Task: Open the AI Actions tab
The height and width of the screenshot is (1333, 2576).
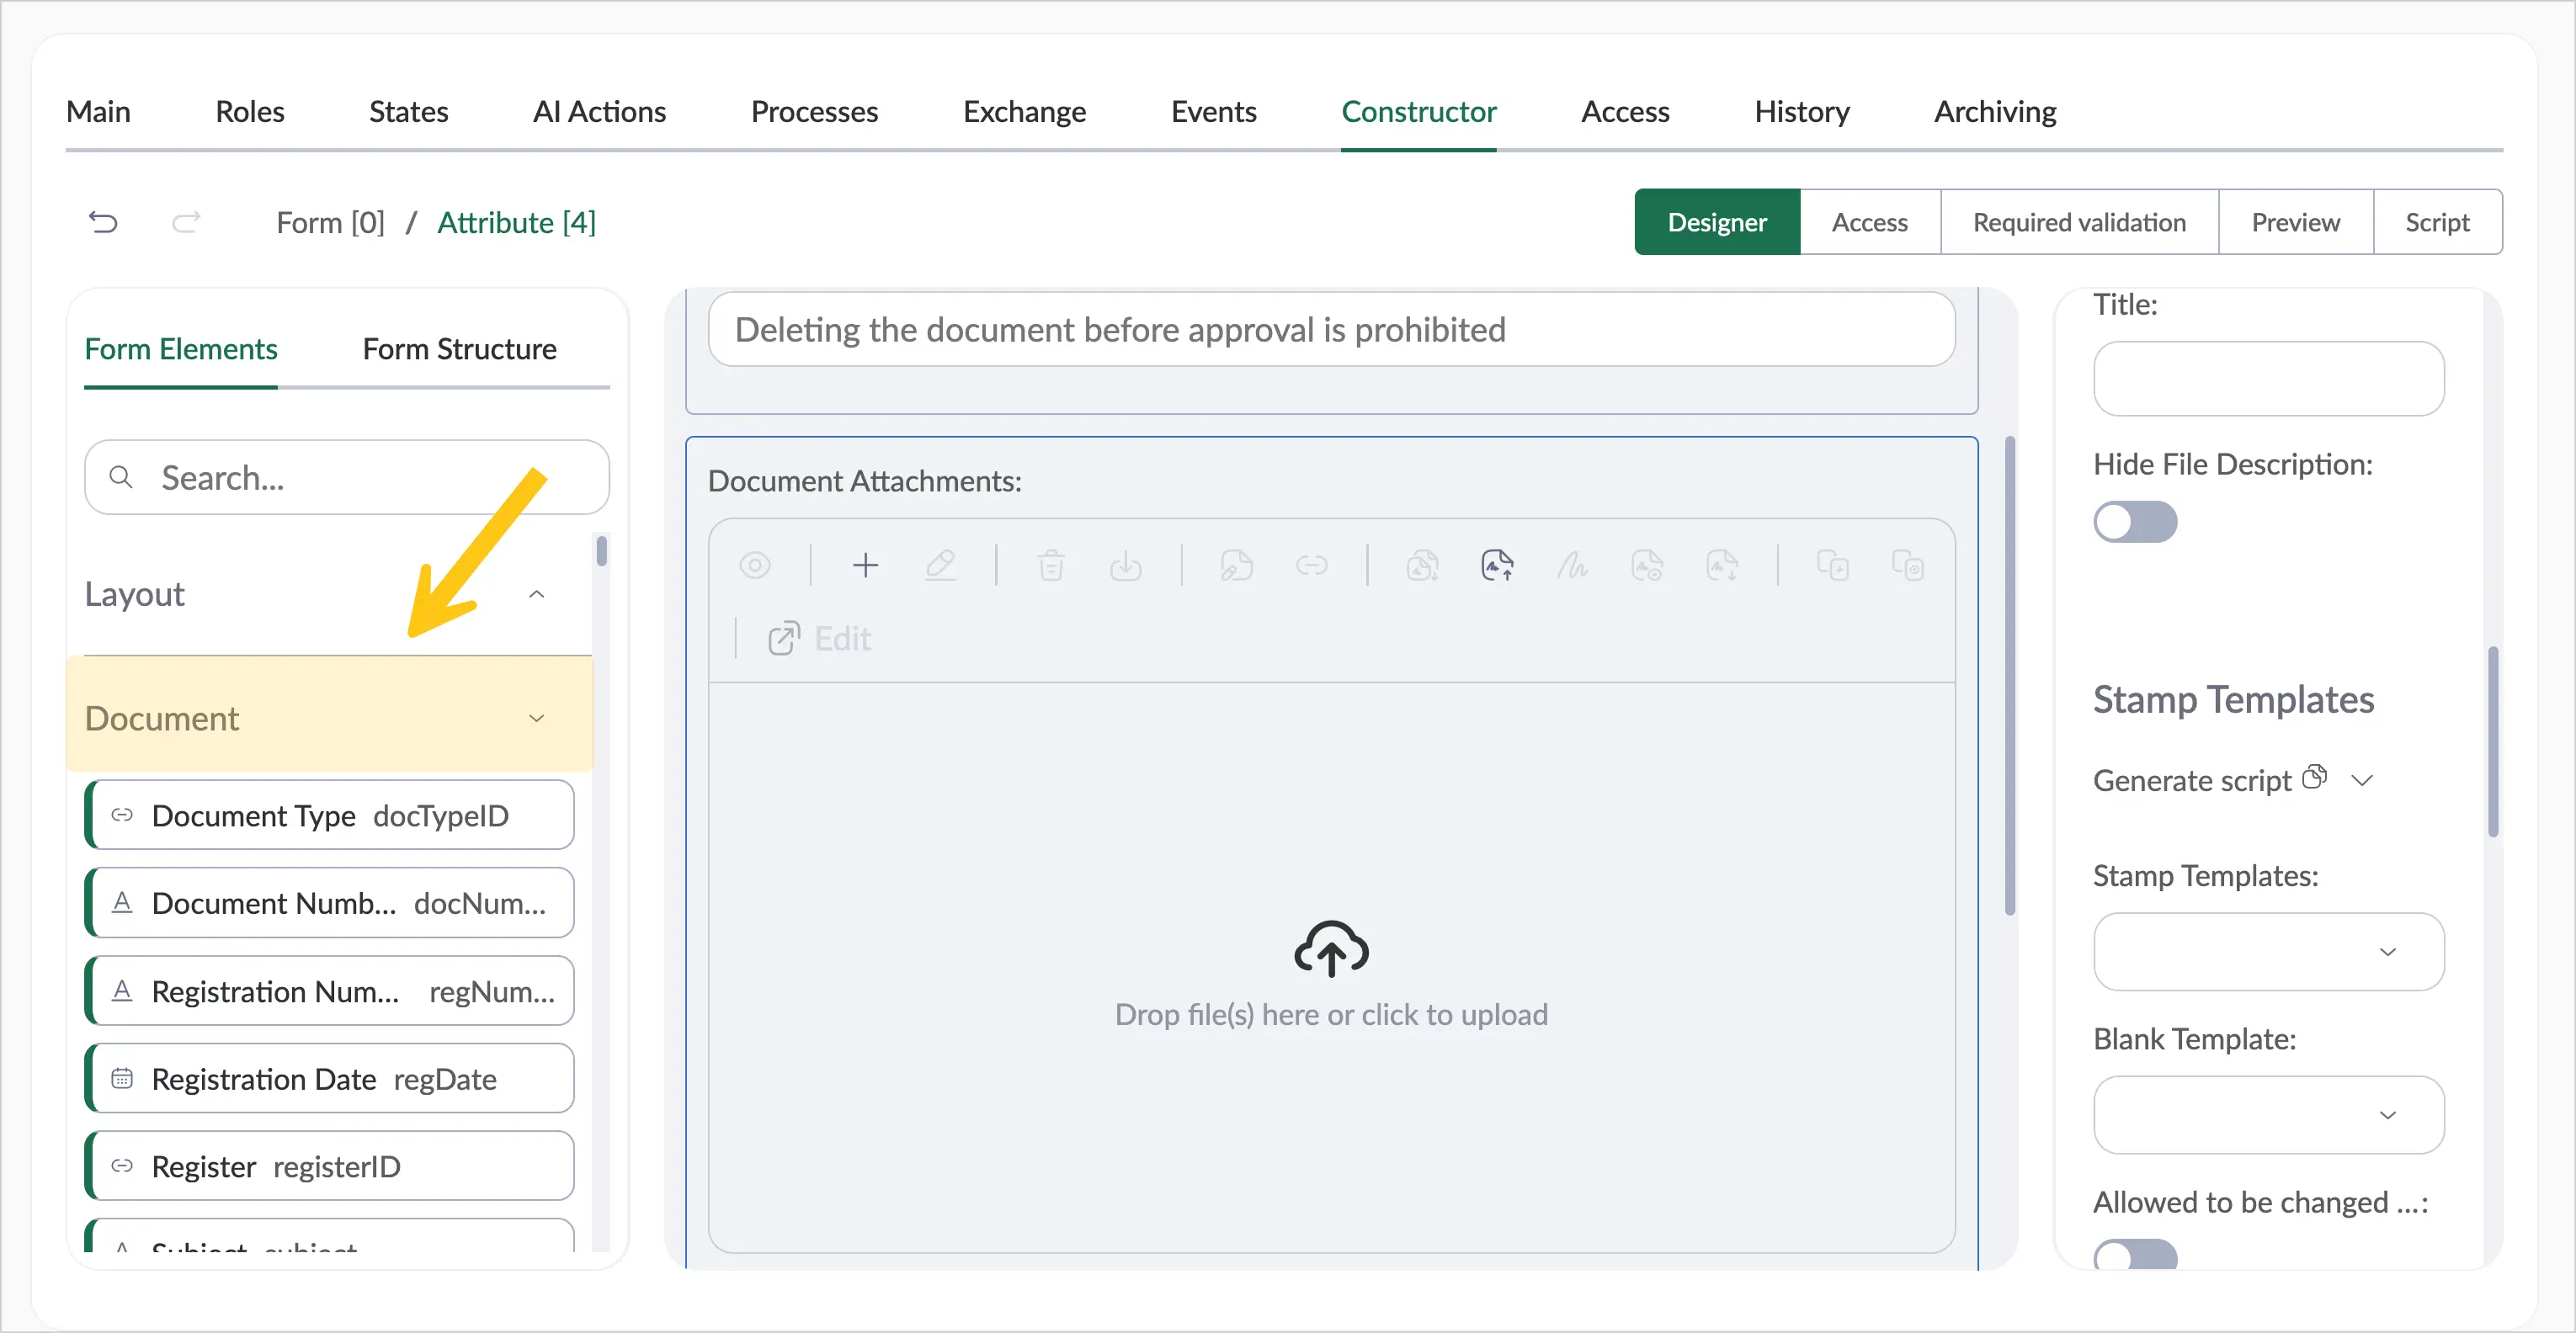Action: tap(600, 112)
